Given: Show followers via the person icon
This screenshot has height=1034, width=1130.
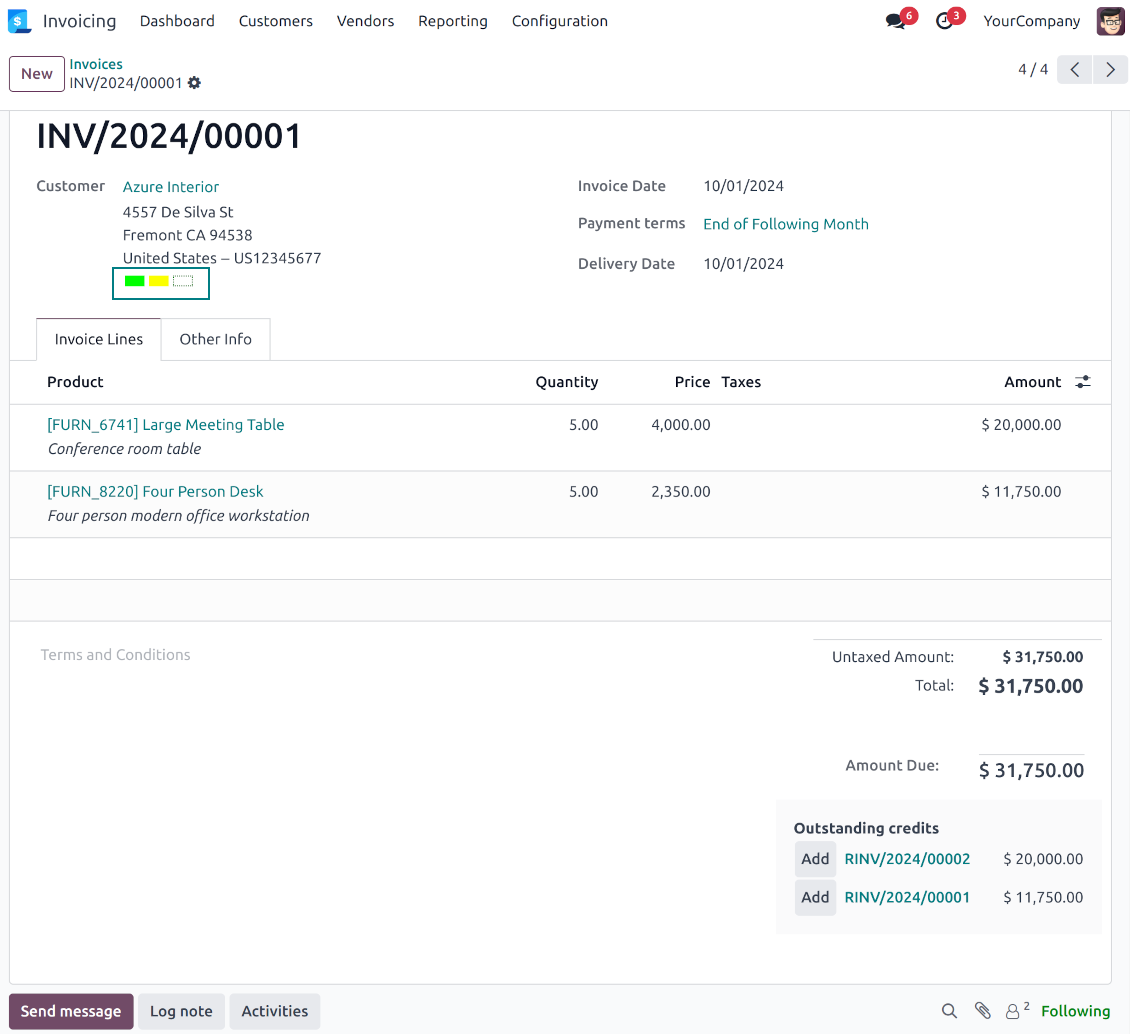Looking at the screenshot, I should pyautogui.click(x=1015, y=1011).
